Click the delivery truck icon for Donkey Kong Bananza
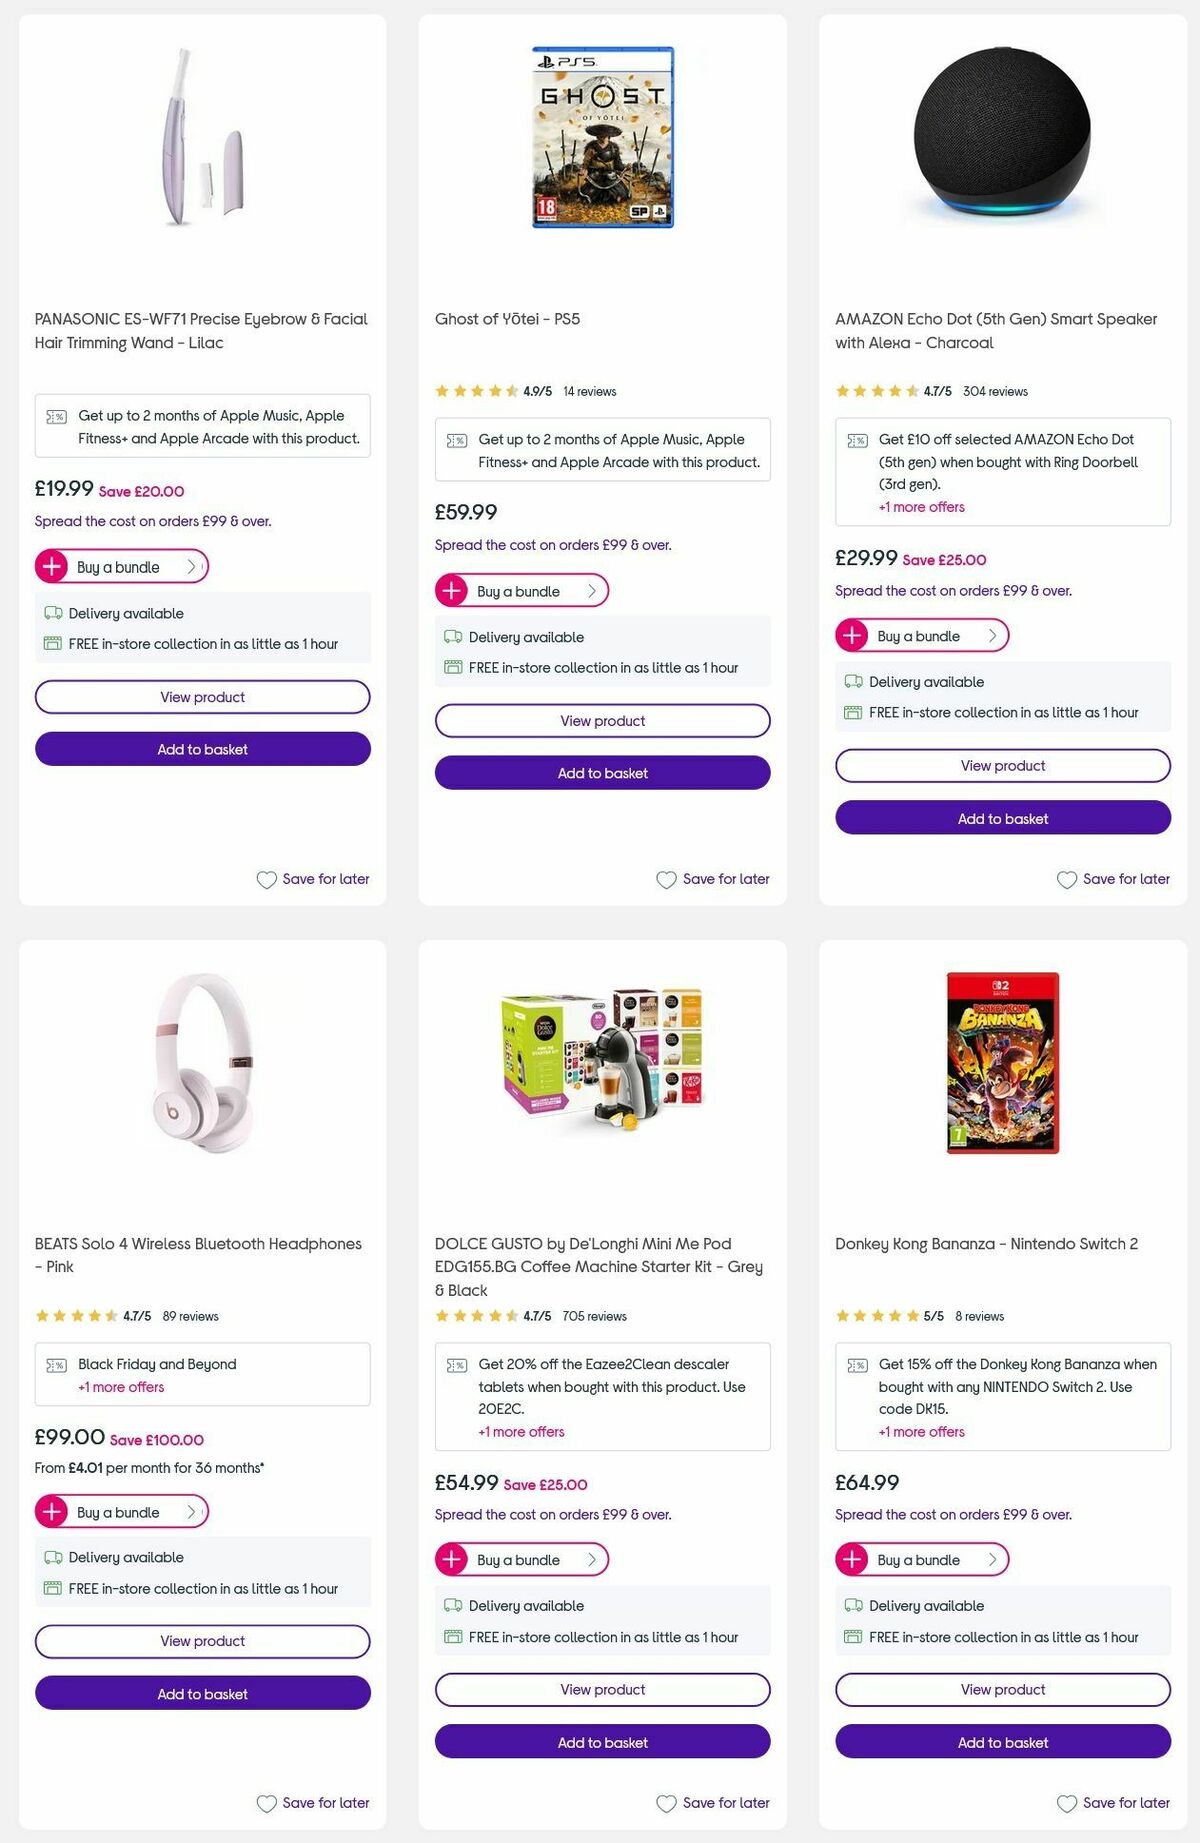 [x=852, y=1605]
